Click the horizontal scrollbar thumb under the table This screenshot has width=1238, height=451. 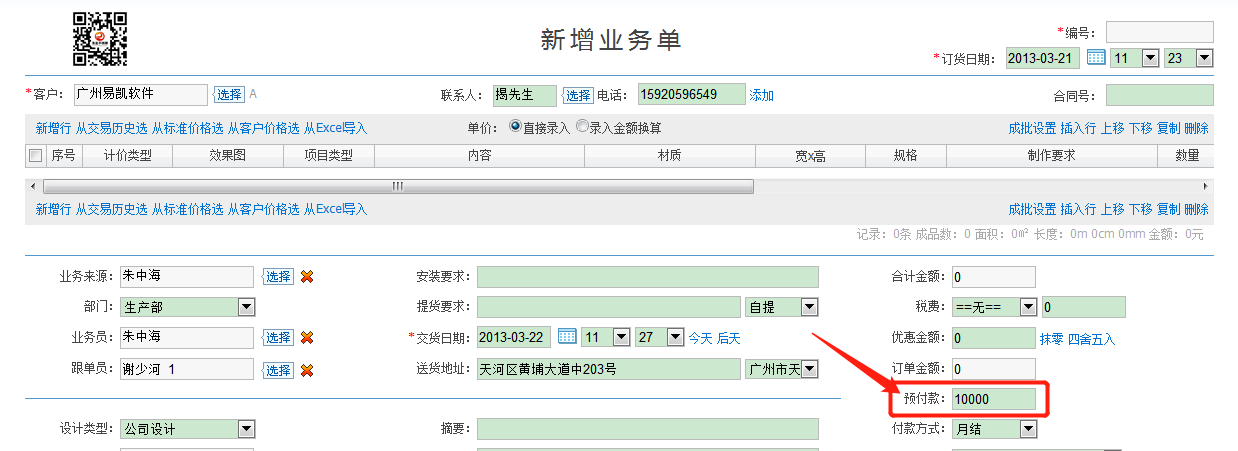398,187
